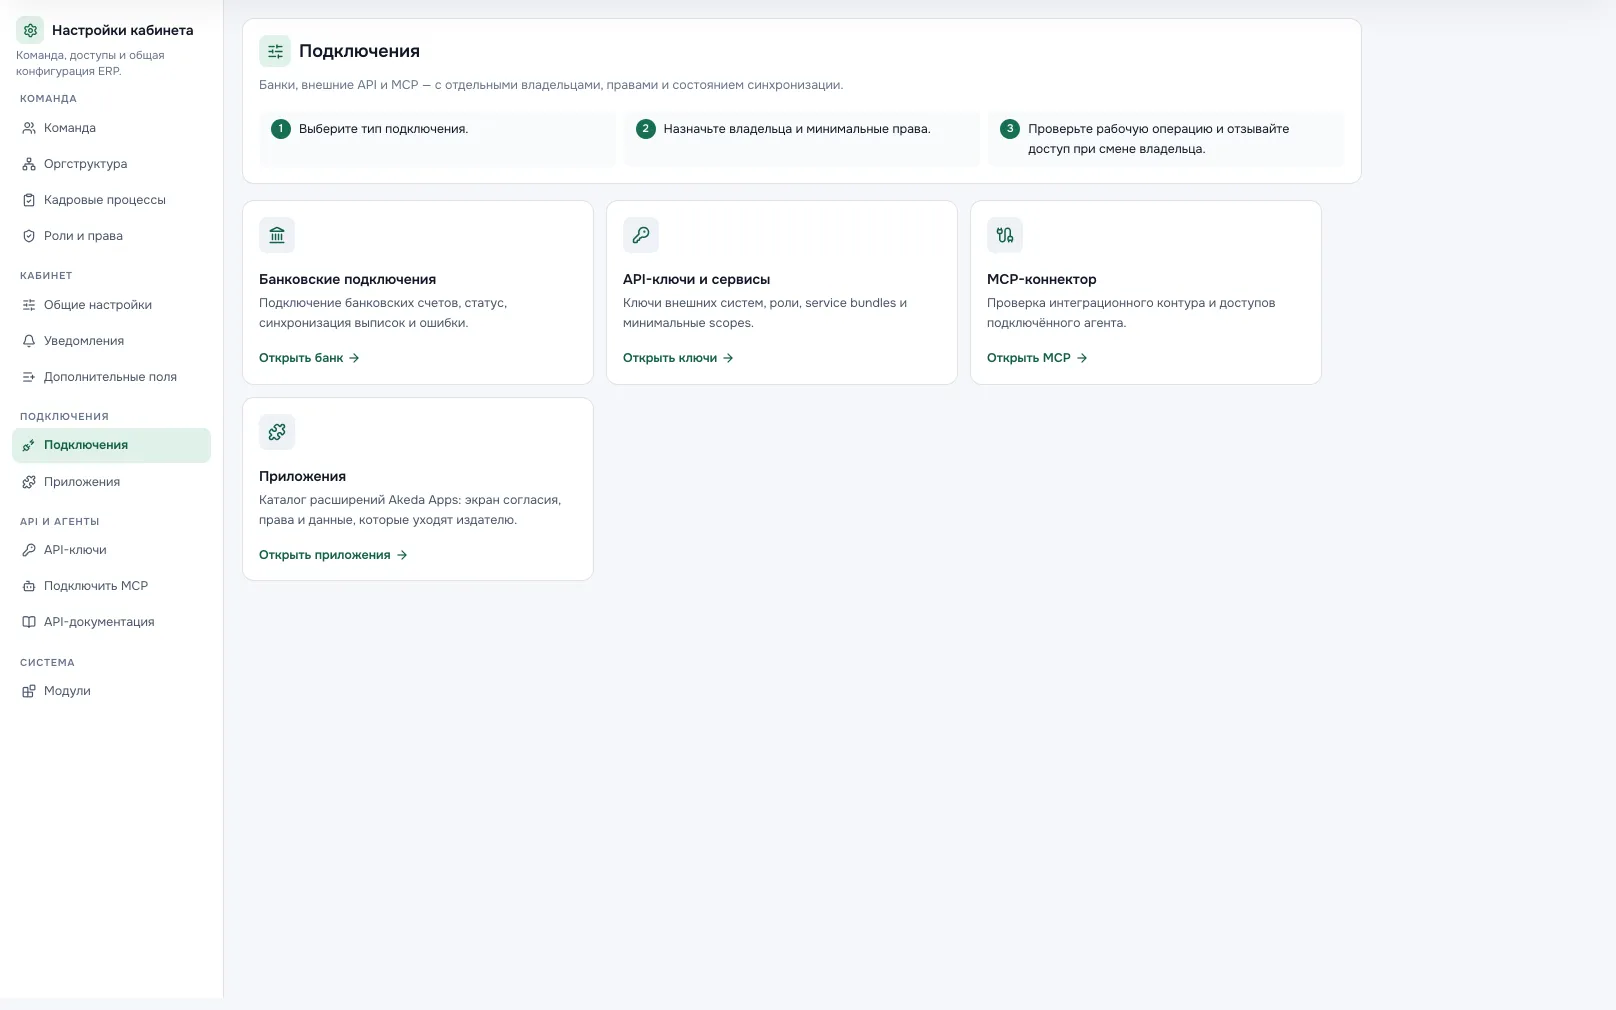Click the Открыть приложения link

pos(333,555)
